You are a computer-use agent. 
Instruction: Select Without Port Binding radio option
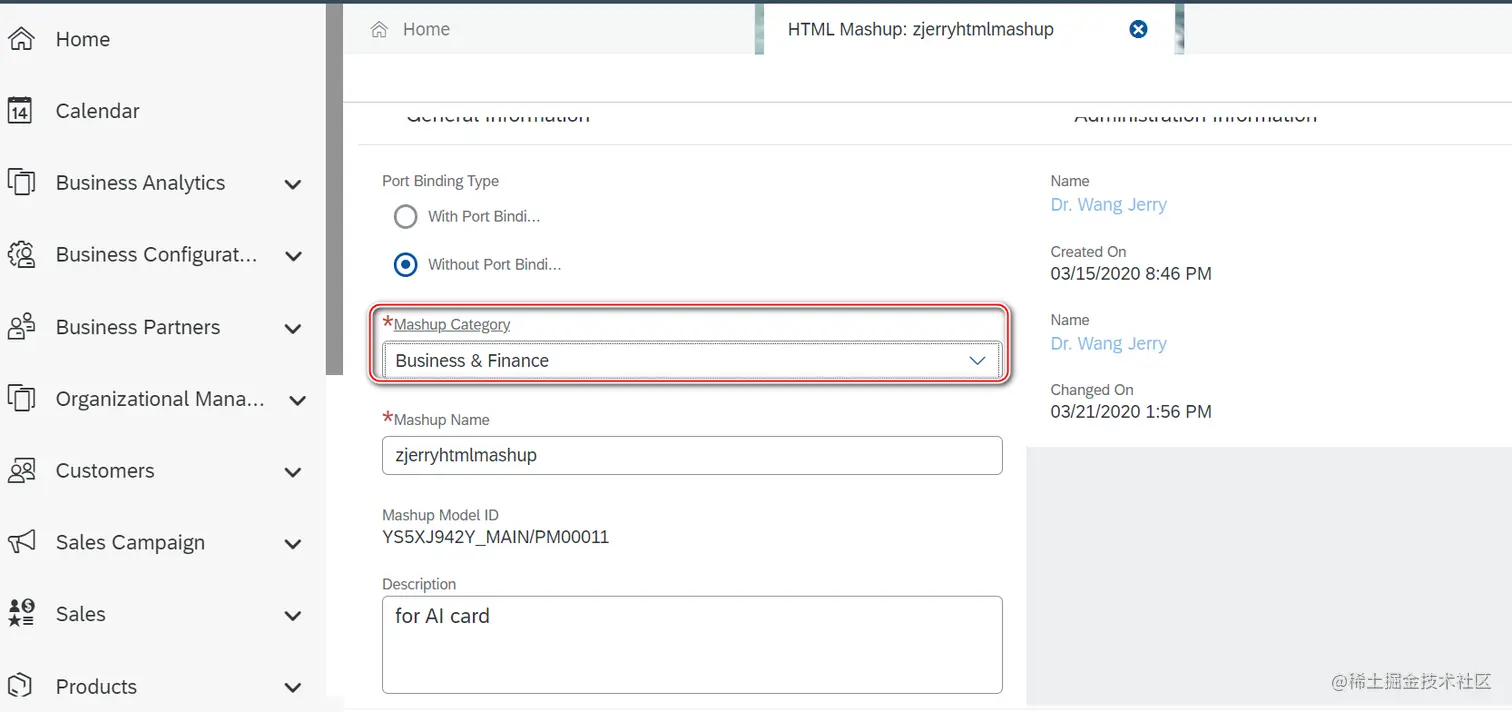pyautogui.click(x=405, y=265)
